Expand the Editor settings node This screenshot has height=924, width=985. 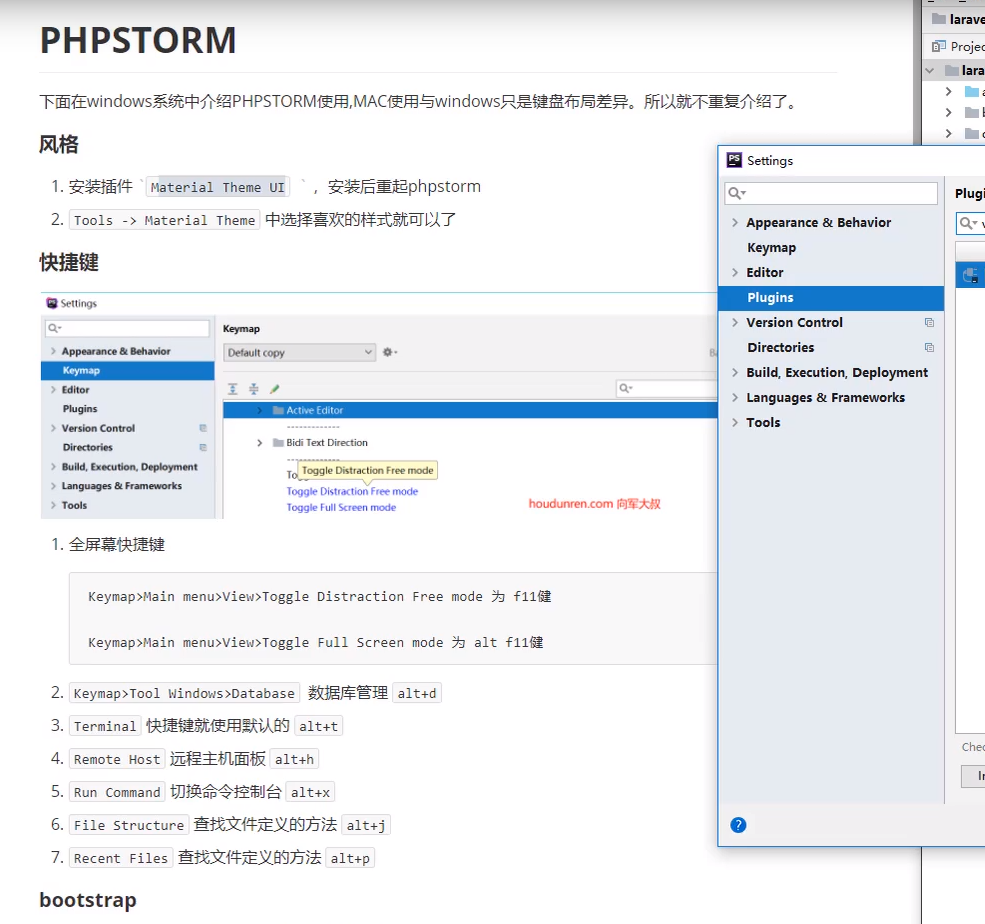click(x=735, y=273)
